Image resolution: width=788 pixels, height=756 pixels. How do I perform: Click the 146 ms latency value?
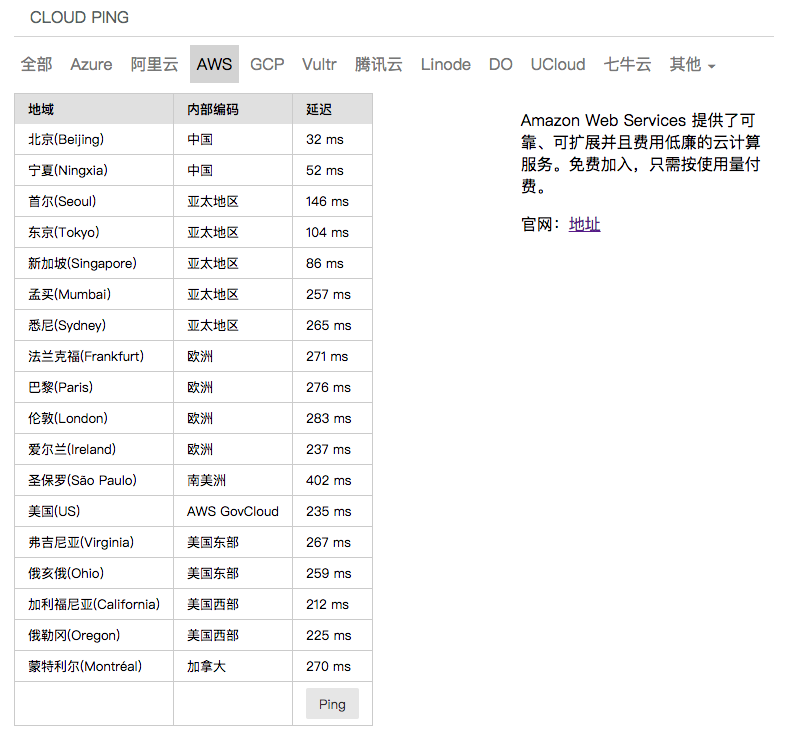327,202
